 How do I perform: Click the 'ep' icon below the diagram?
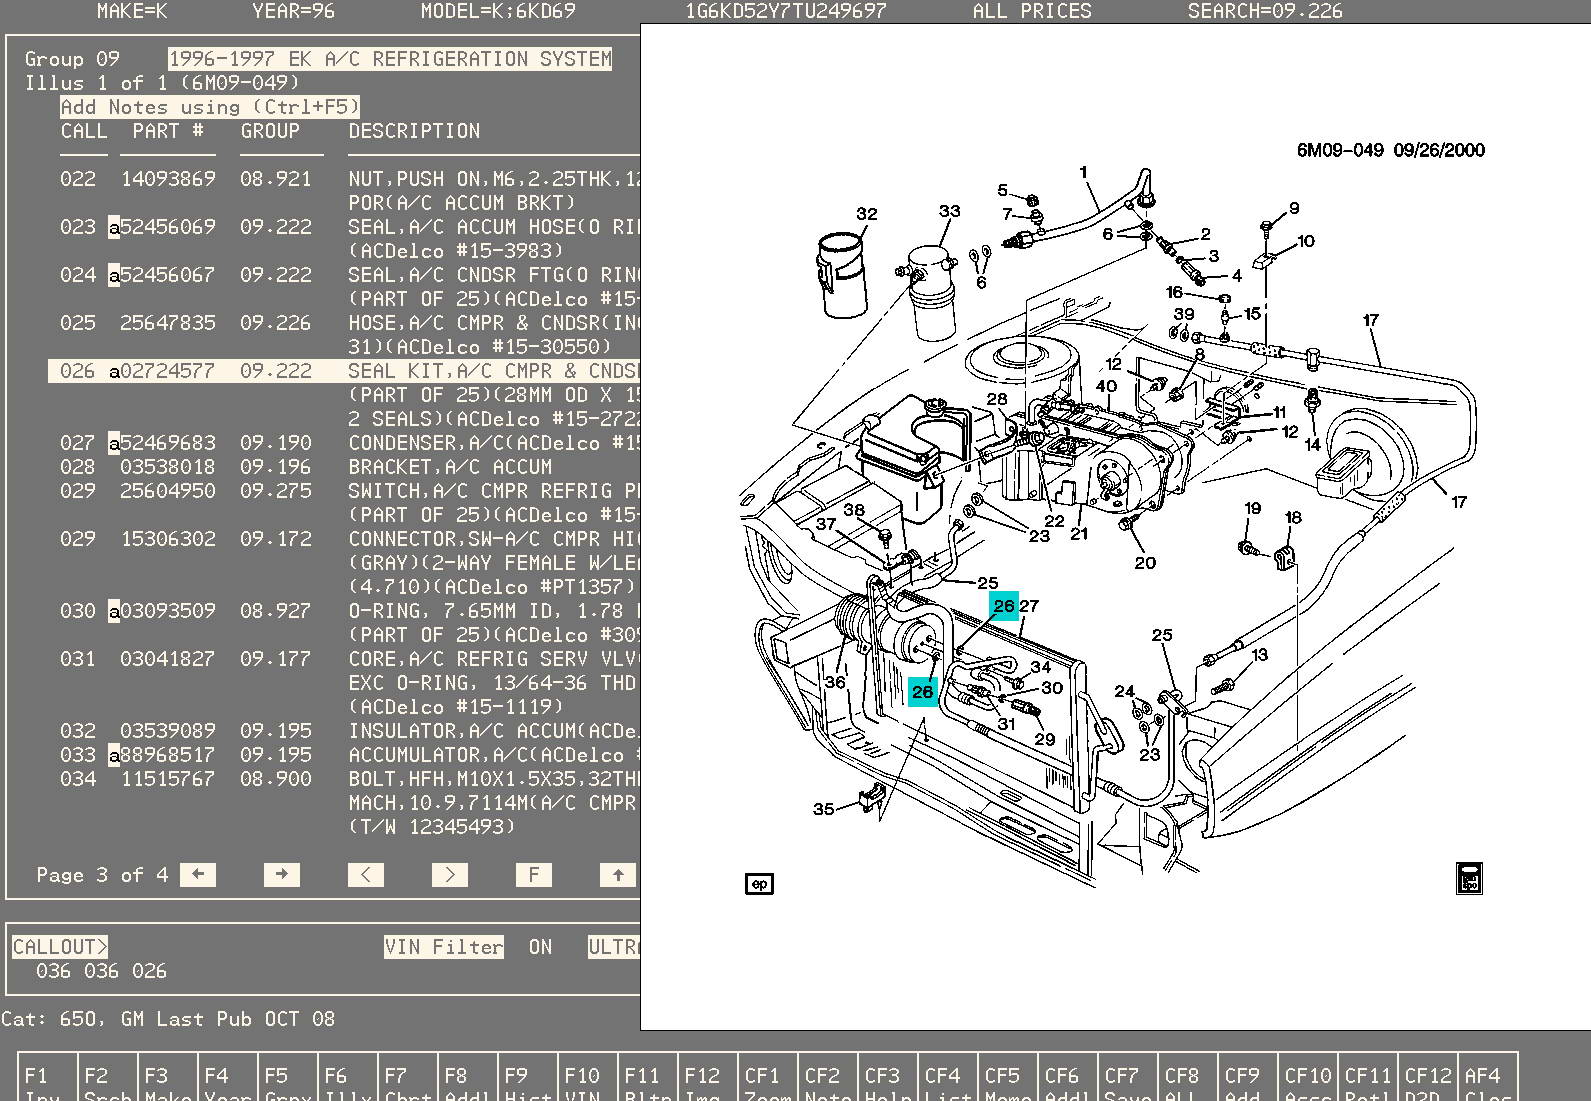759,884
